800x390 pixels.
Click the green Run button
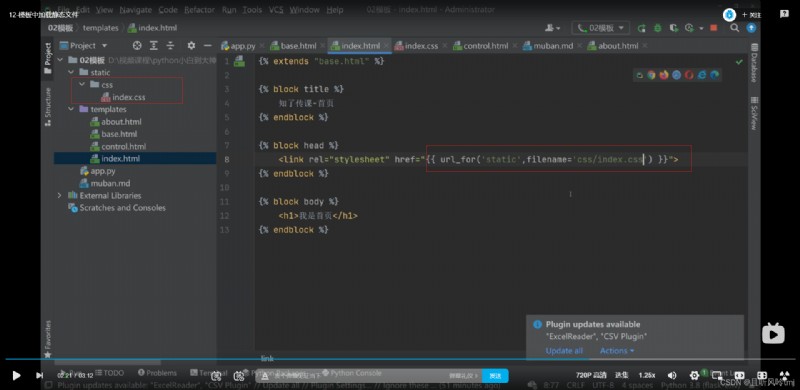point(641,28)
